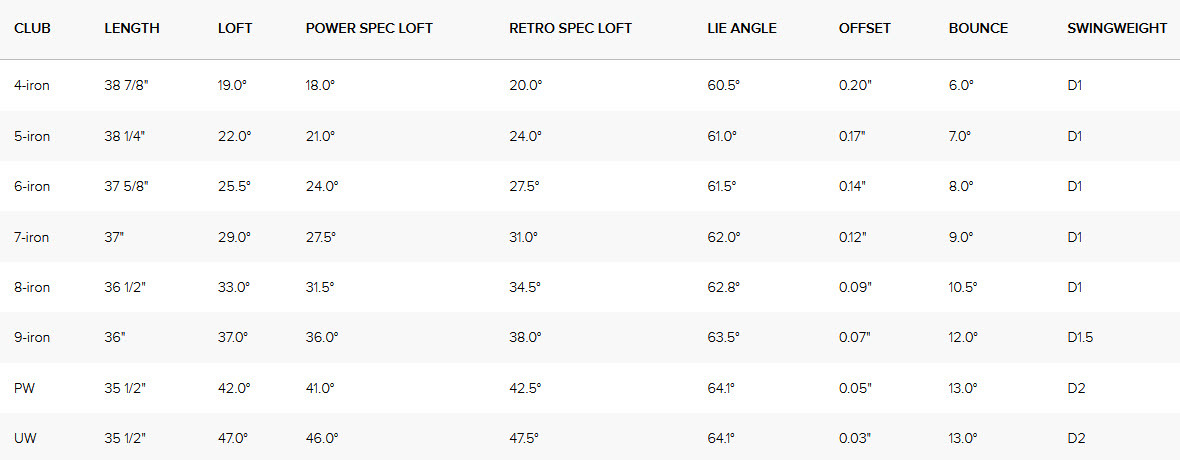Click the PW club name
The height and width of the screenshot is (460, 1180).
[x=24, y=388]
